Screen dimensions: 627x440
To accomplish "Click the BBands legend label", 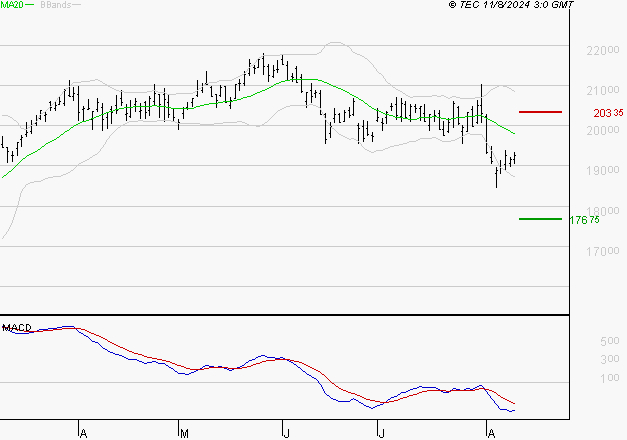I will (x=56, y=5).
